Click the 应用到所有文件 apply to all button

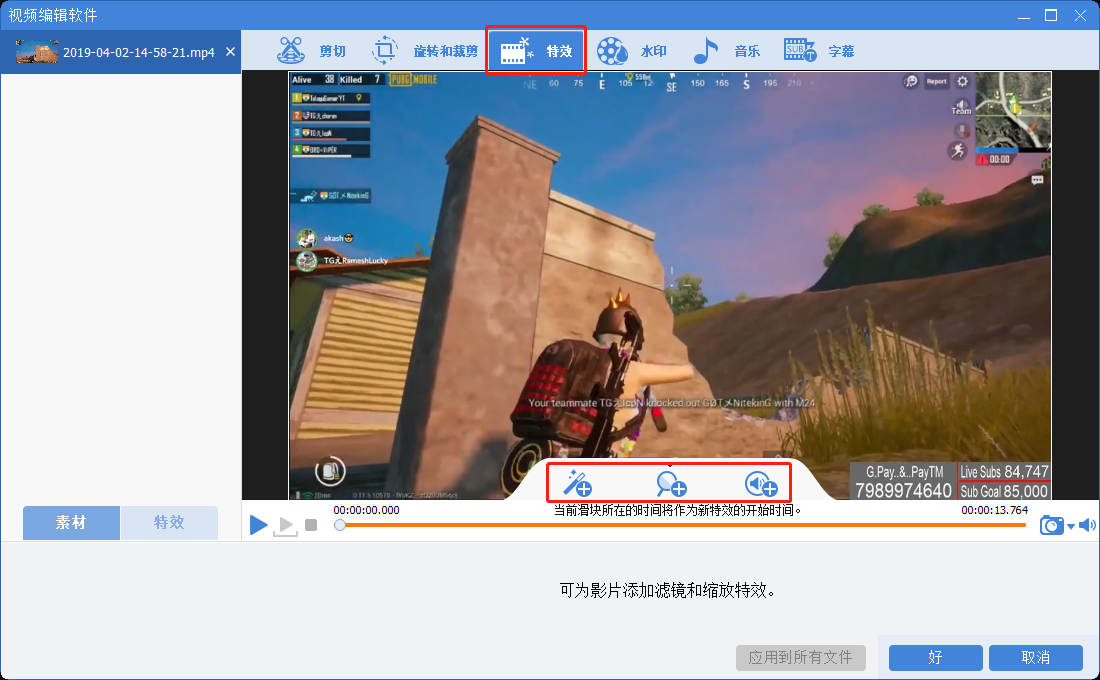click(x=800, y=658)
